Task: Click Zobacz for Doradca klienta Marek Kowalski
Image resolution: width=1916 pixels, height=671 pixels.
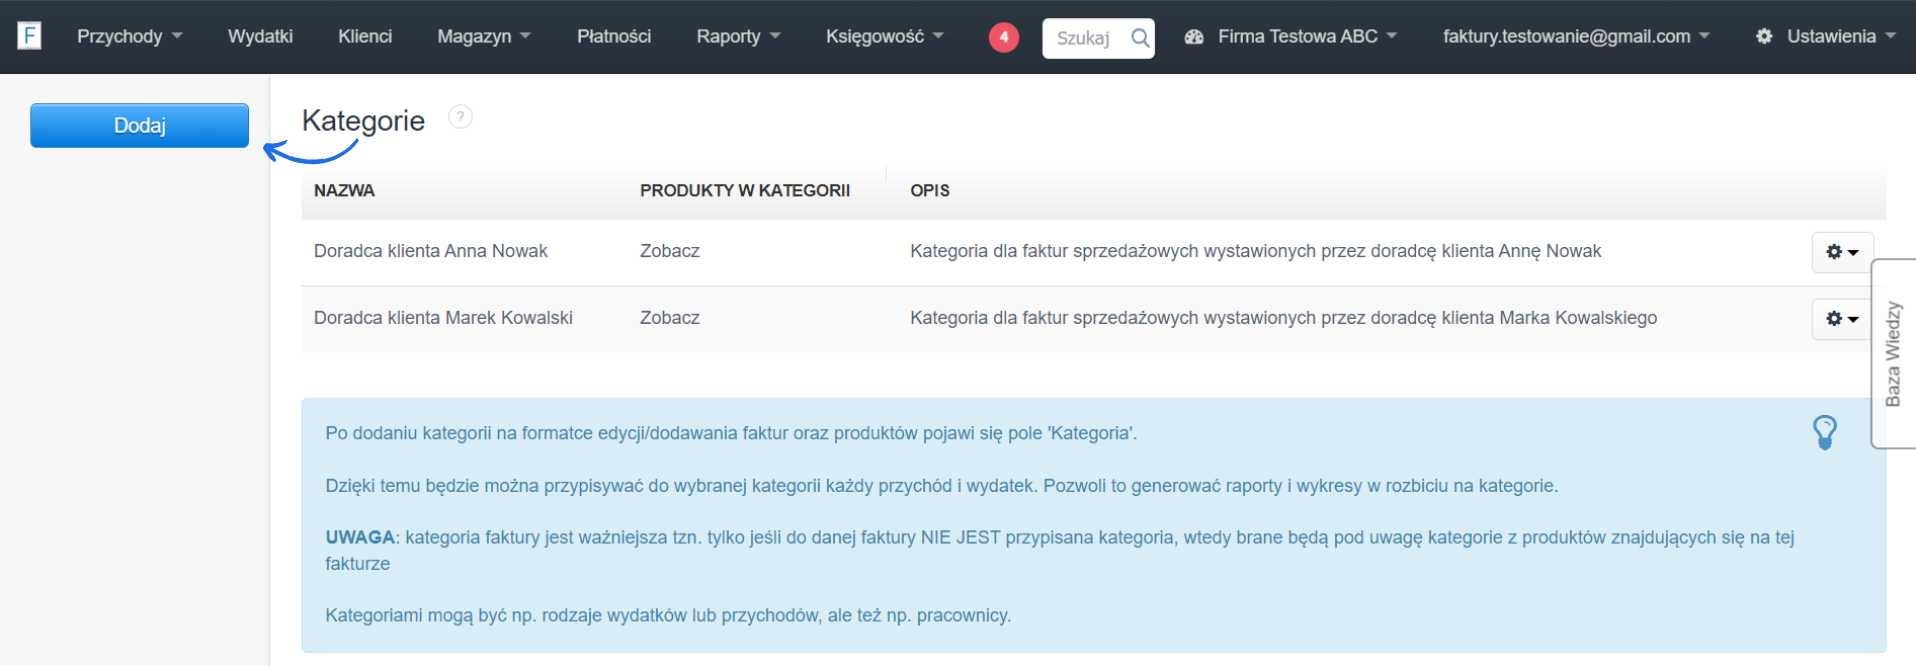Action: click(x=670, y=318)
